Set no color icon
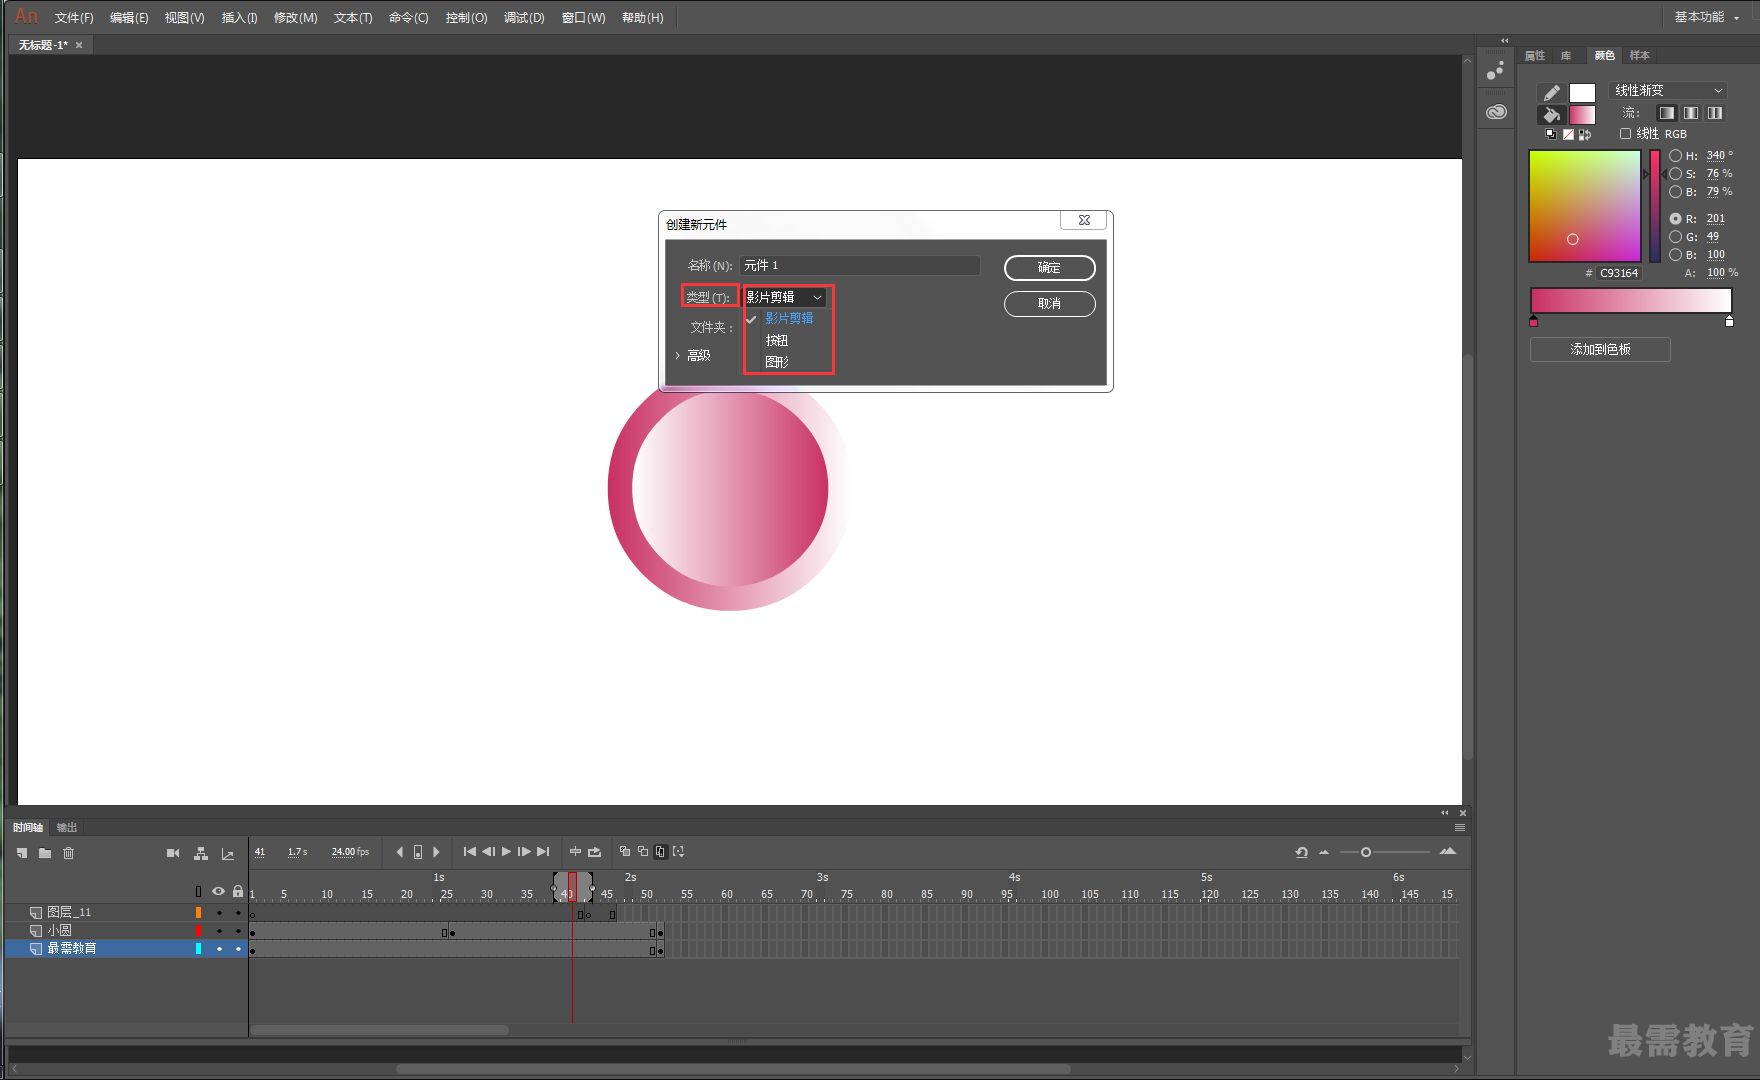 (1568, 134)
